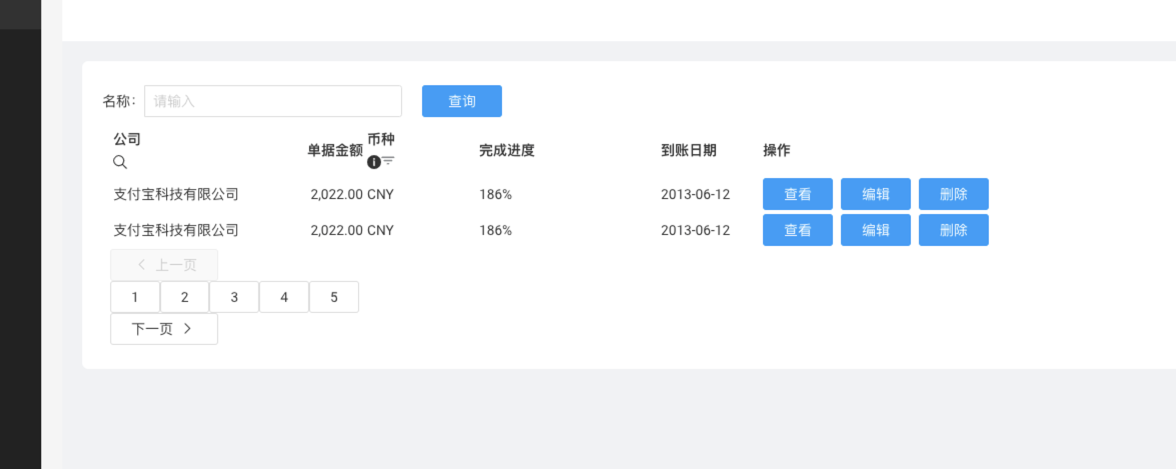Viewport: 1176px width, 469px height.
Task: Click 2,022.00 amount in the second row
Action: [x=337, y=230]
